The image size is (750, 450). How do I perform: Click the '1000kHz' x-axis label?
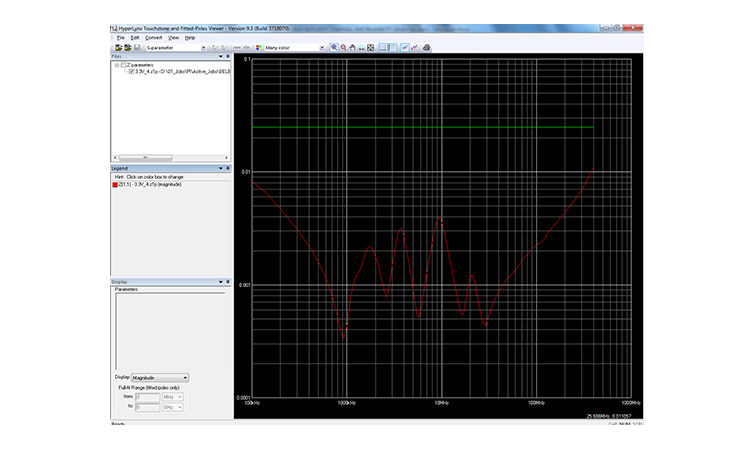pyautogui.click(x=346, y=403)
